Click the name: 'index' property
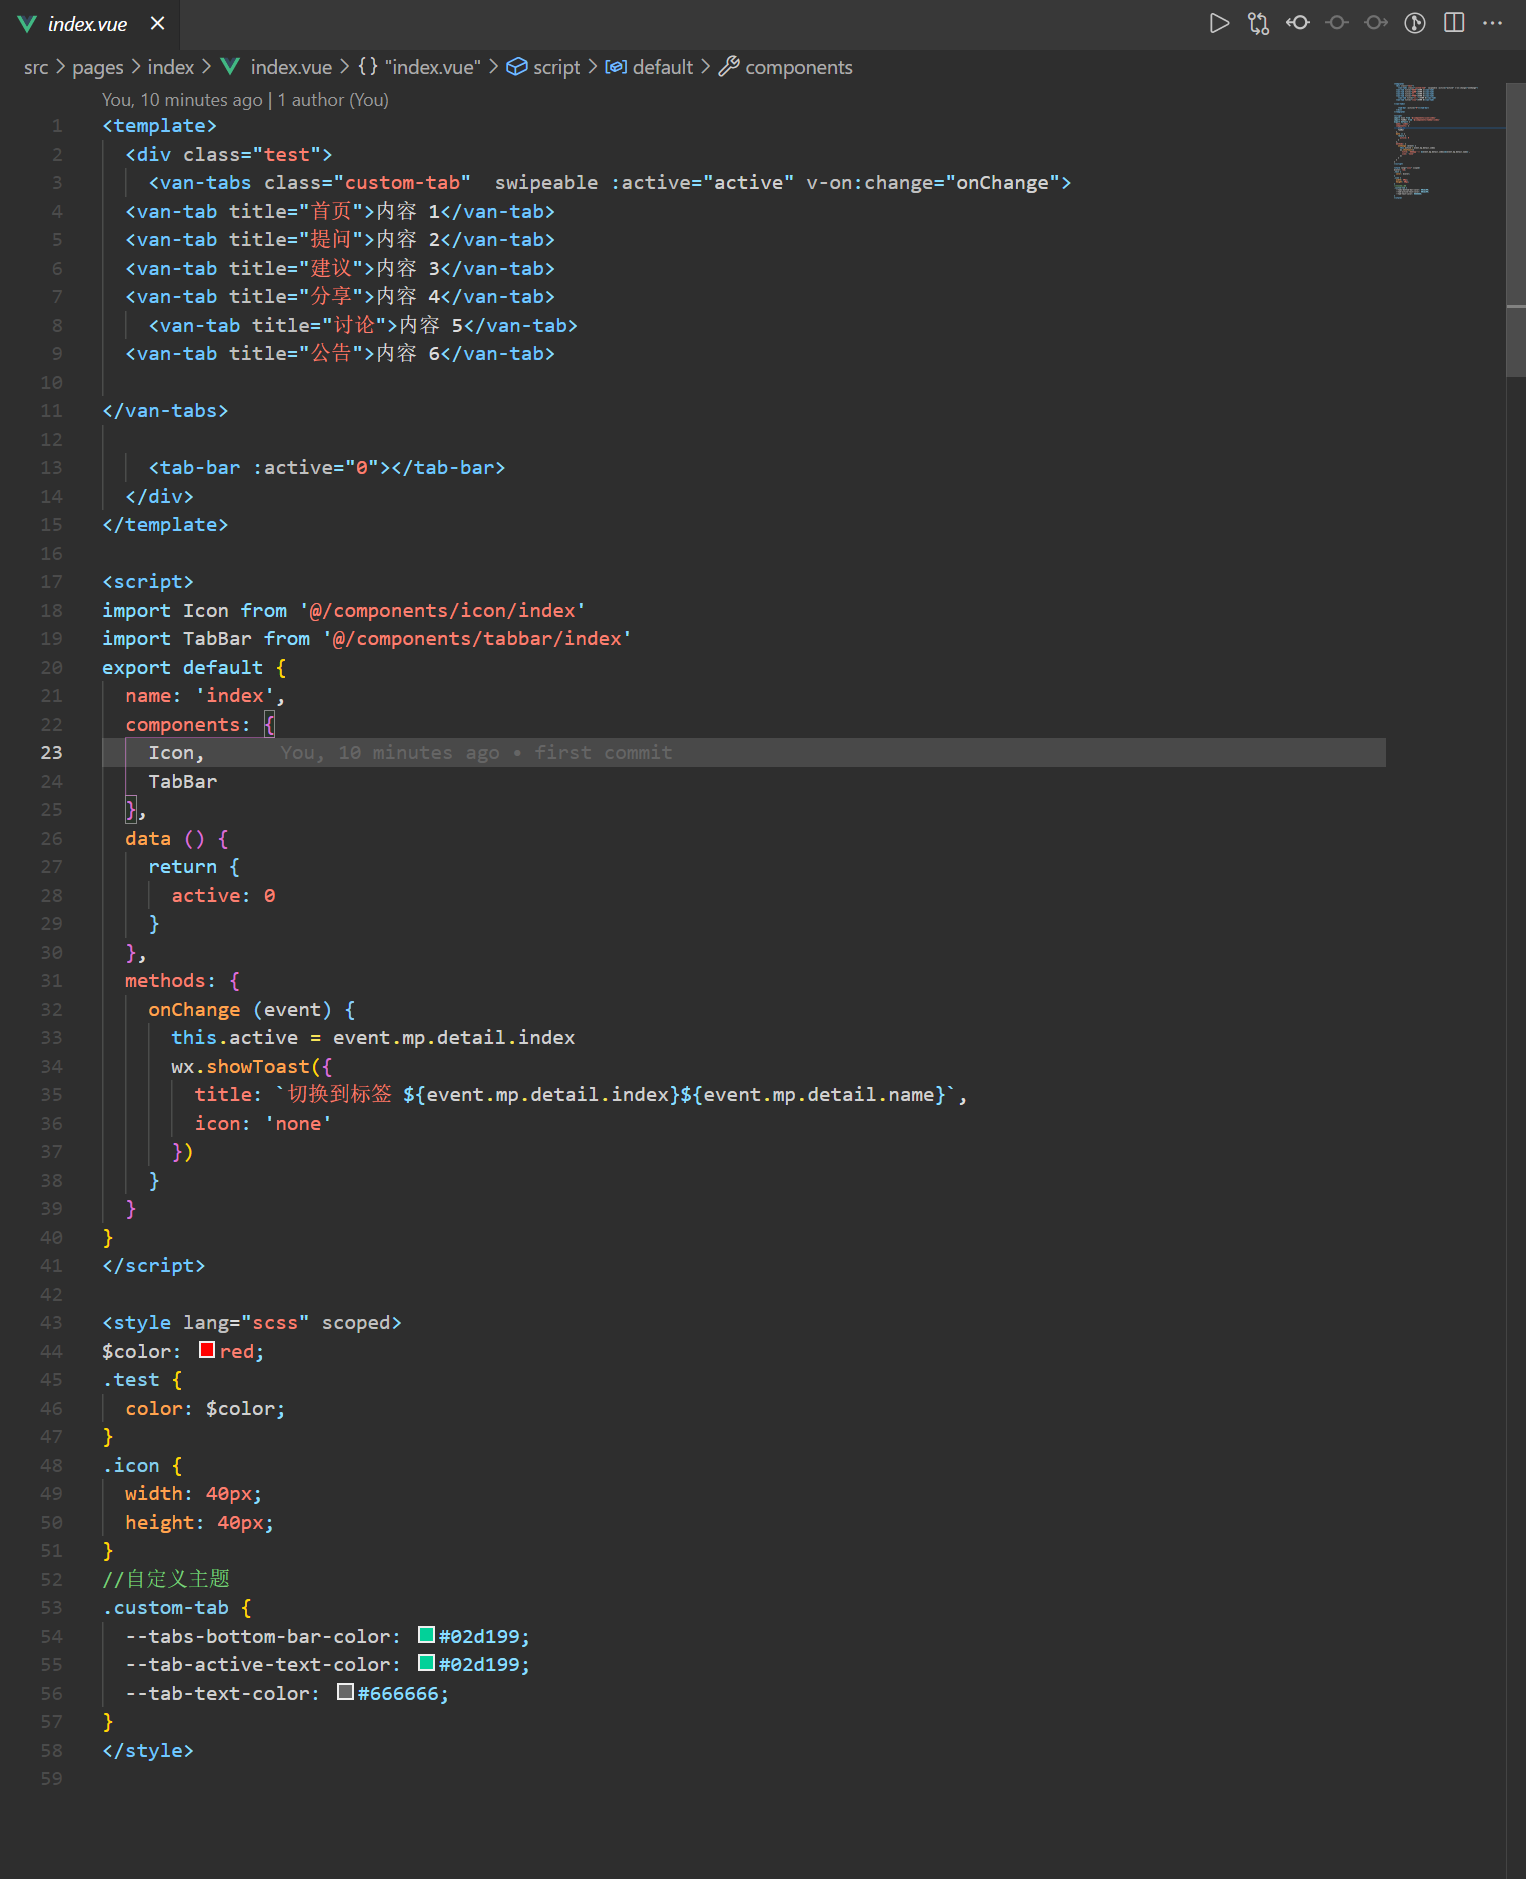Screen dimensions: 1526x1879 pyautogui.click(x=204, y=696)
